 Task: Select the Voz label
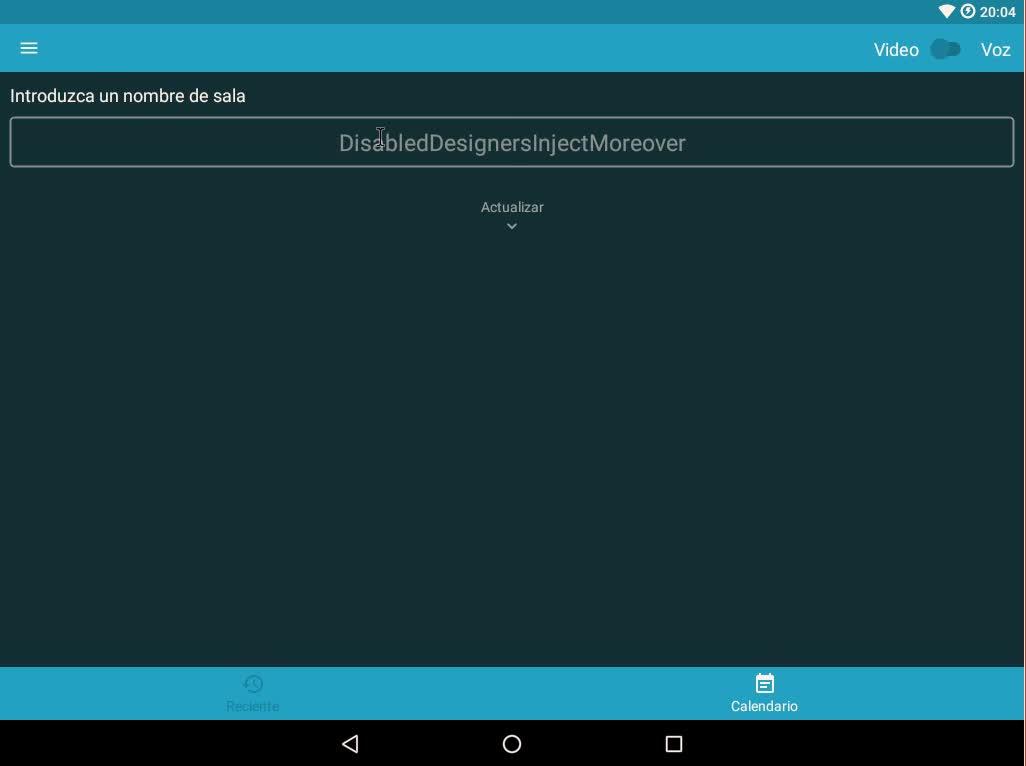tap(995, 50)
